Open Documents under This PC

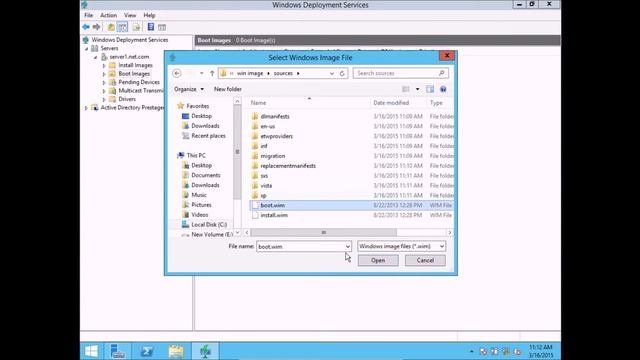(x=206, y=175)
